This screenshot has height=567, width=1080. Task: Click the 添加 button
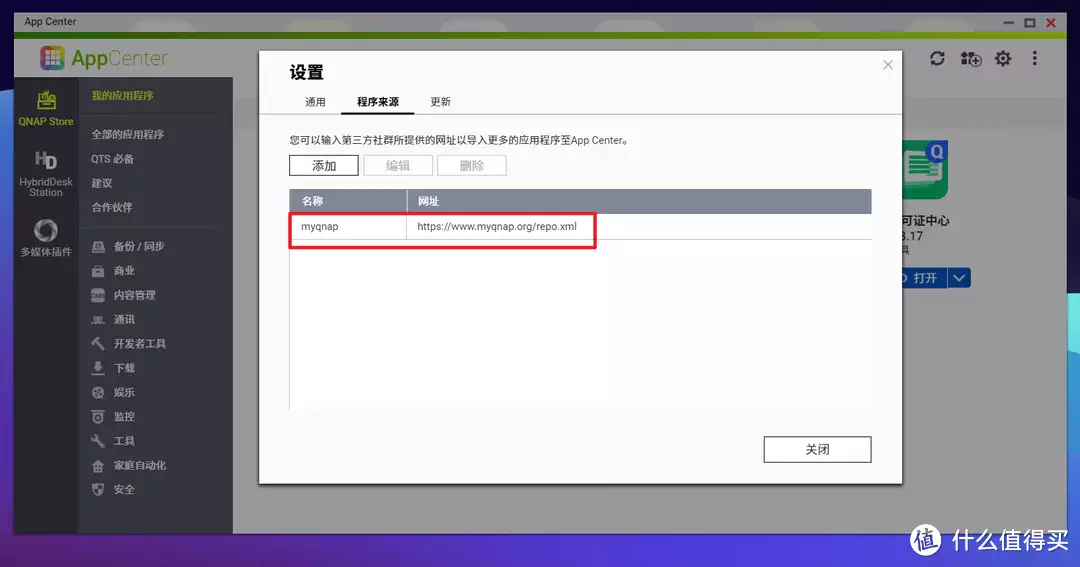324,165
